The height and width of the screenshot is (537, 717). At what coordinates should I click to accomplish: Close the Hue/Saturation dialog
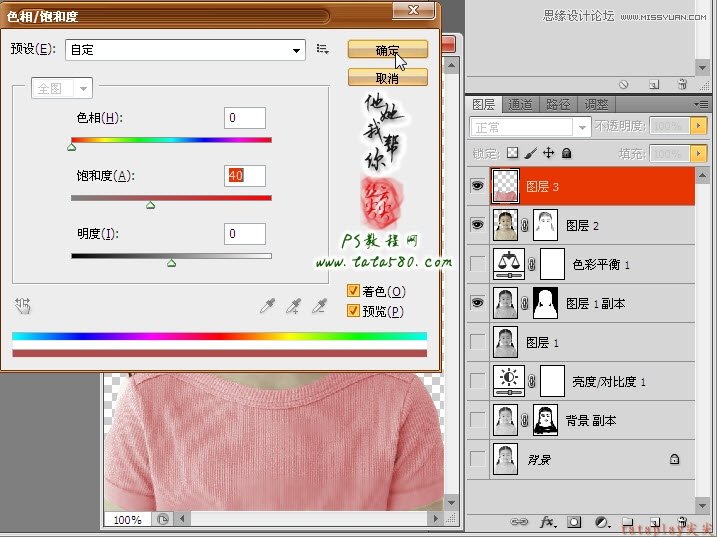[x=413, y=10]
